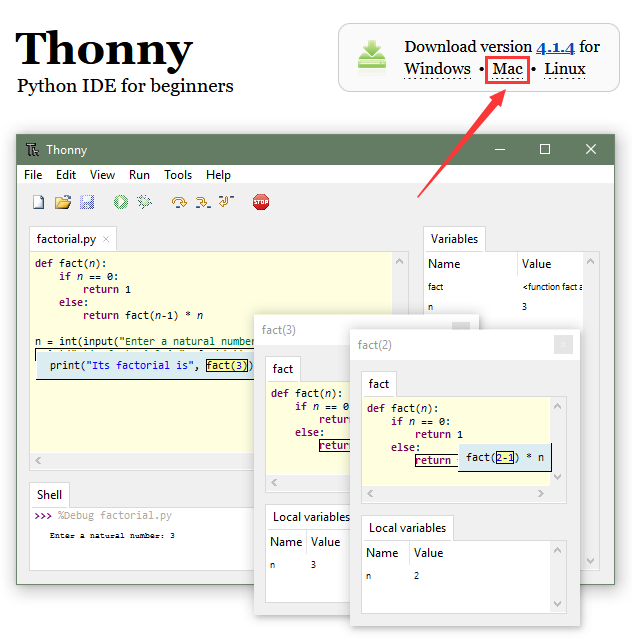Open the Run menu
632x639 pixels.
point(139,175)
